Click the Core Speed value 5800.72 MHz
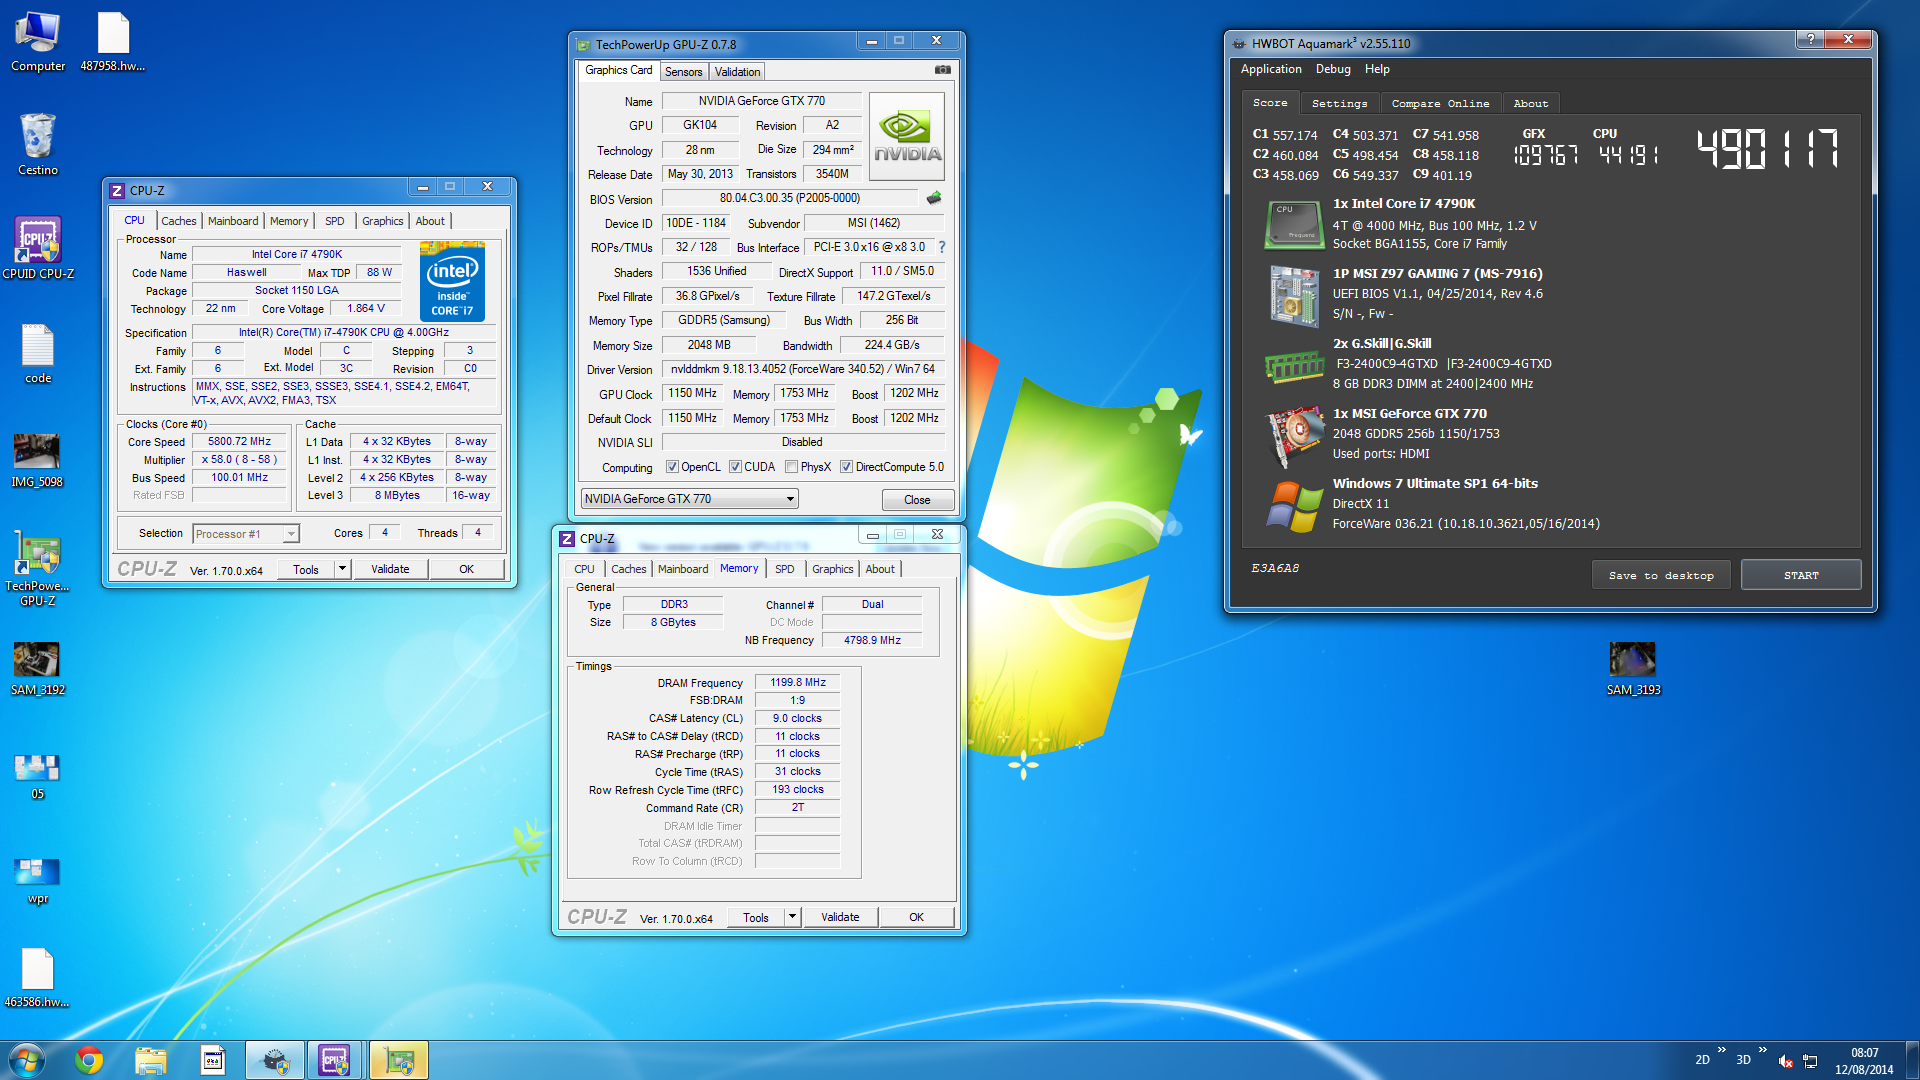This screenshot has height=1080, width=1920. [x=240, y=441]
